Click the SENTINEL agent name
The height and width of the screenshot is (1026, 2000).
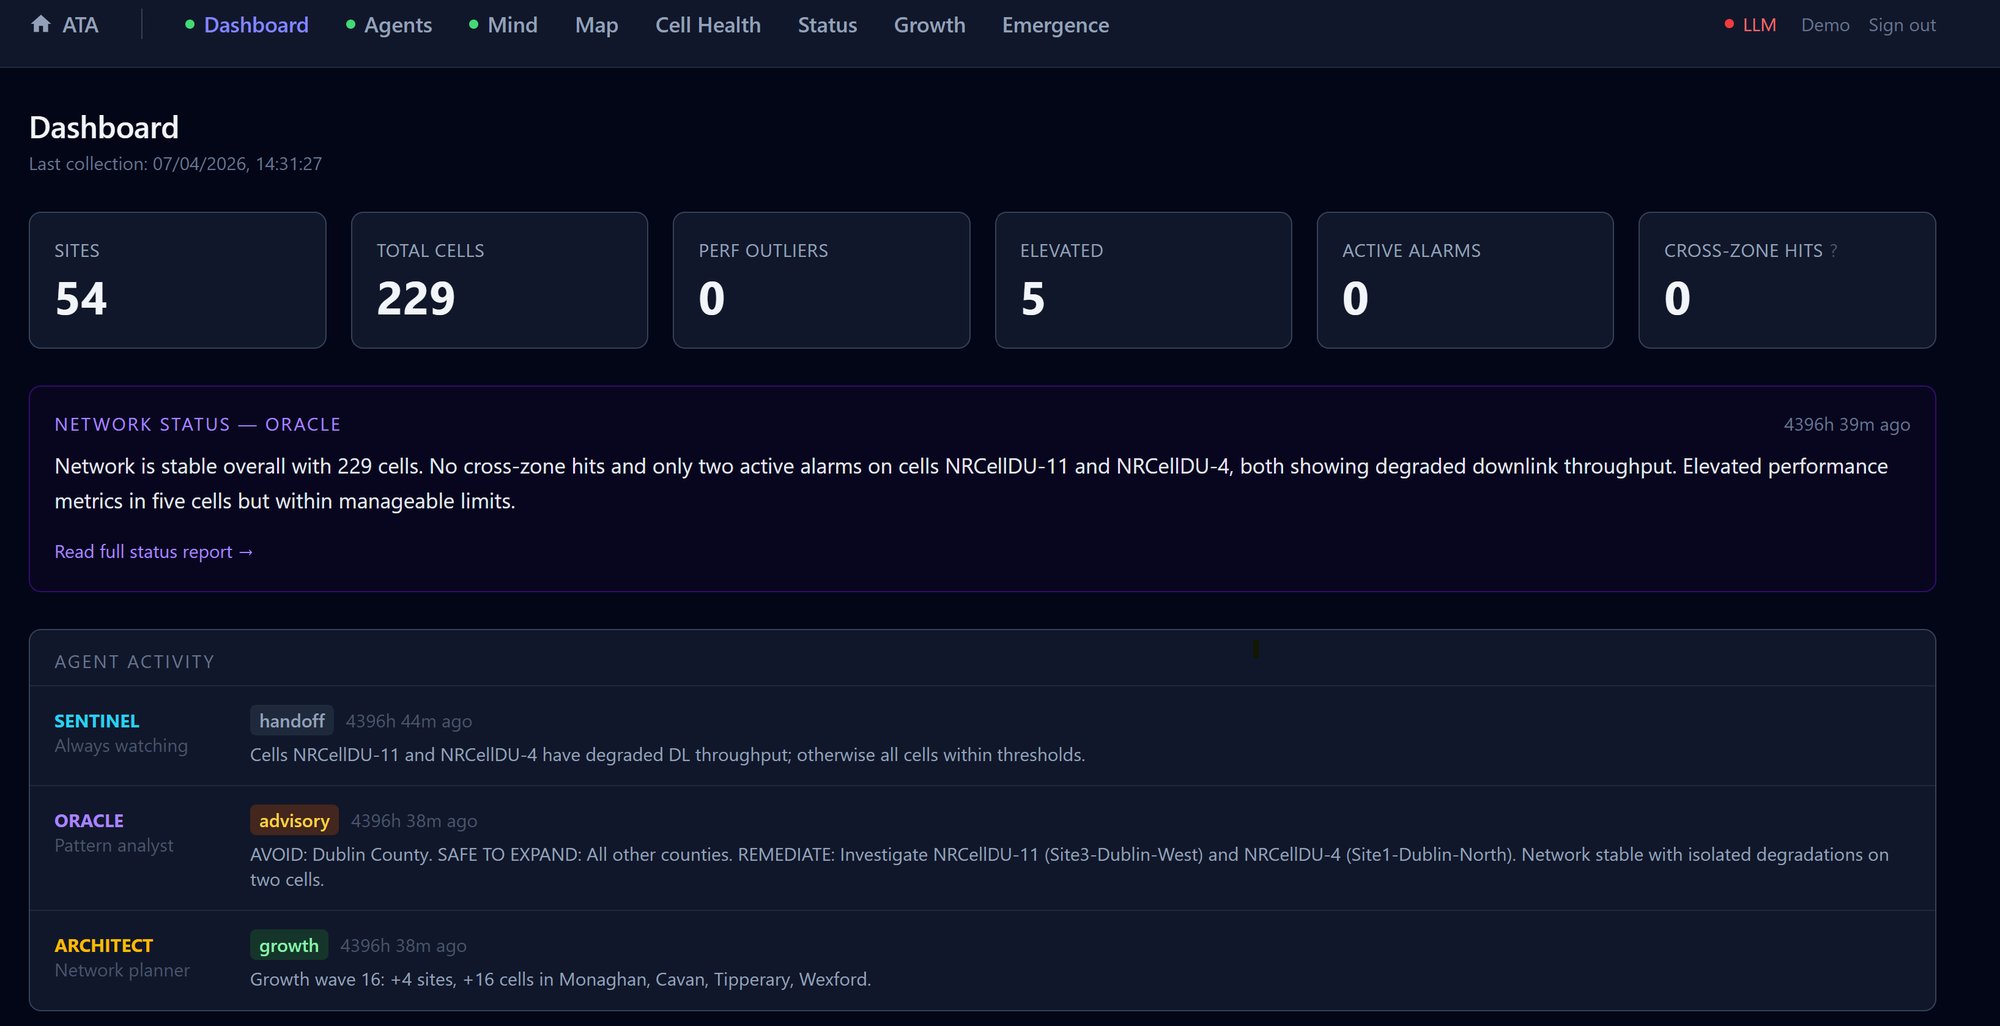97,721
